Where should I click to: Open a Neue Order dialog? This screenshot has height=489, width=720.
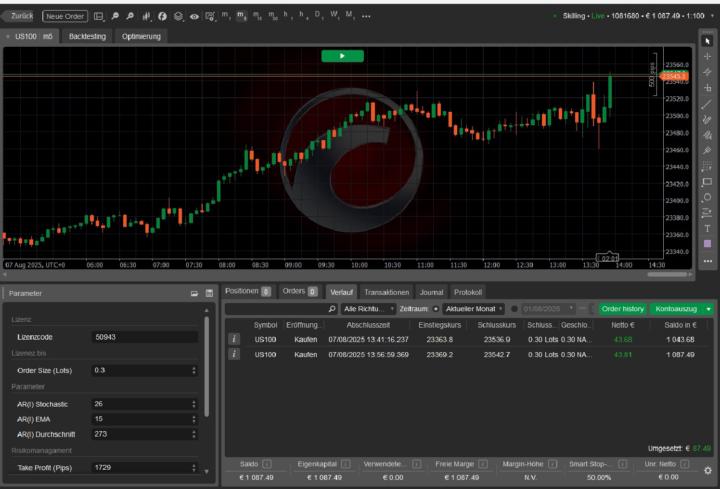pyautogui.click(x=65, y=16)
